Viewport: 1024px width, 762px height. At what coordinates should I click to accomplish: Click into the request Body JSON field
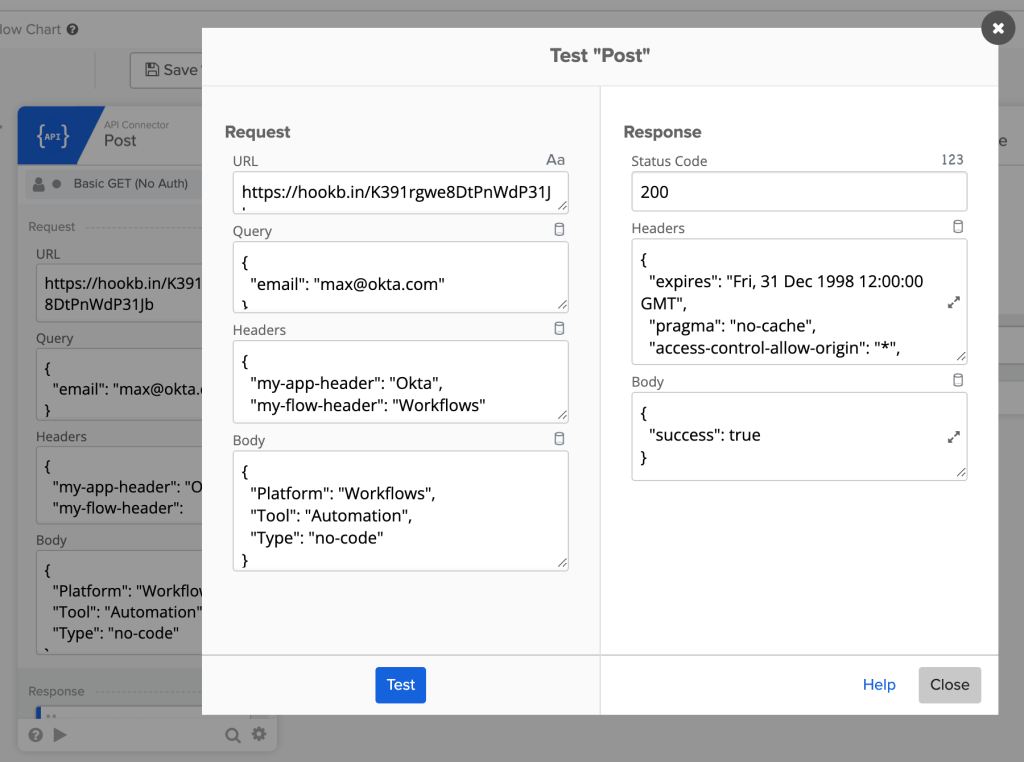tap(400, 510)
